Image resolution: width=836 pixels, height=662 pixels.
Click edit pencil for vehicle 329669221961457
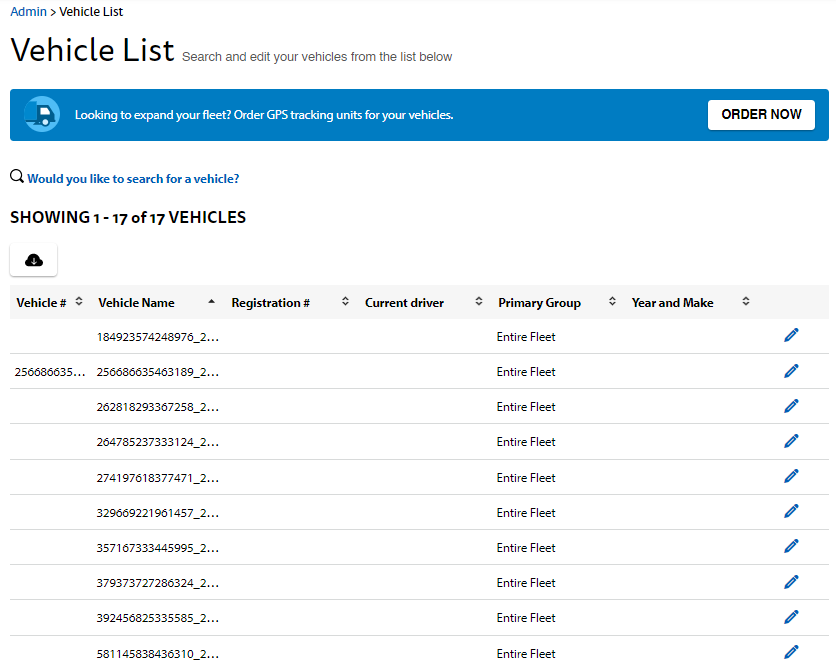pyautogui.click(x=791, y=512)
